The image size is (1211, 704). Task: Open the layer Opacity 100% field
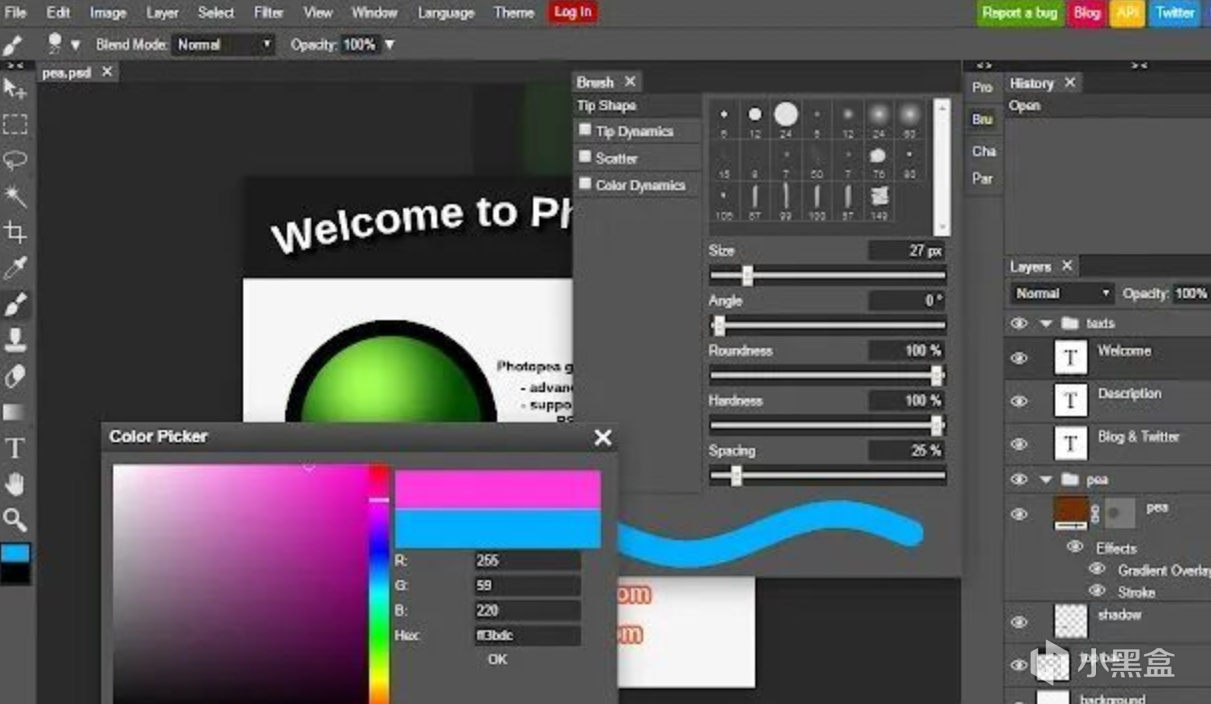pos(1191,294)
